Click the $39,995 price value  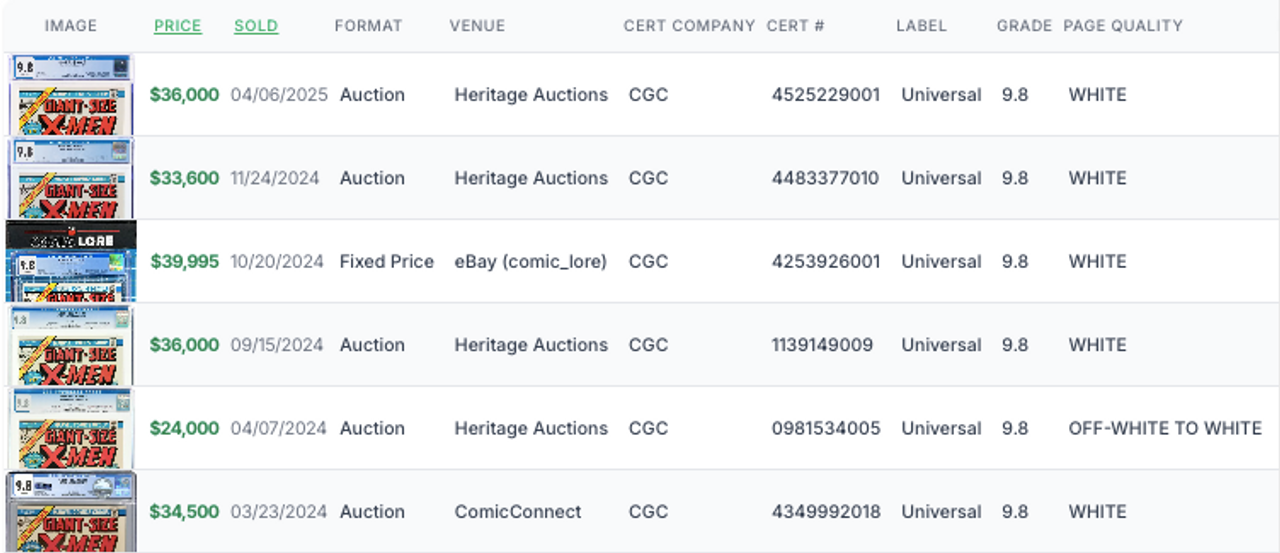pos(185,262)
